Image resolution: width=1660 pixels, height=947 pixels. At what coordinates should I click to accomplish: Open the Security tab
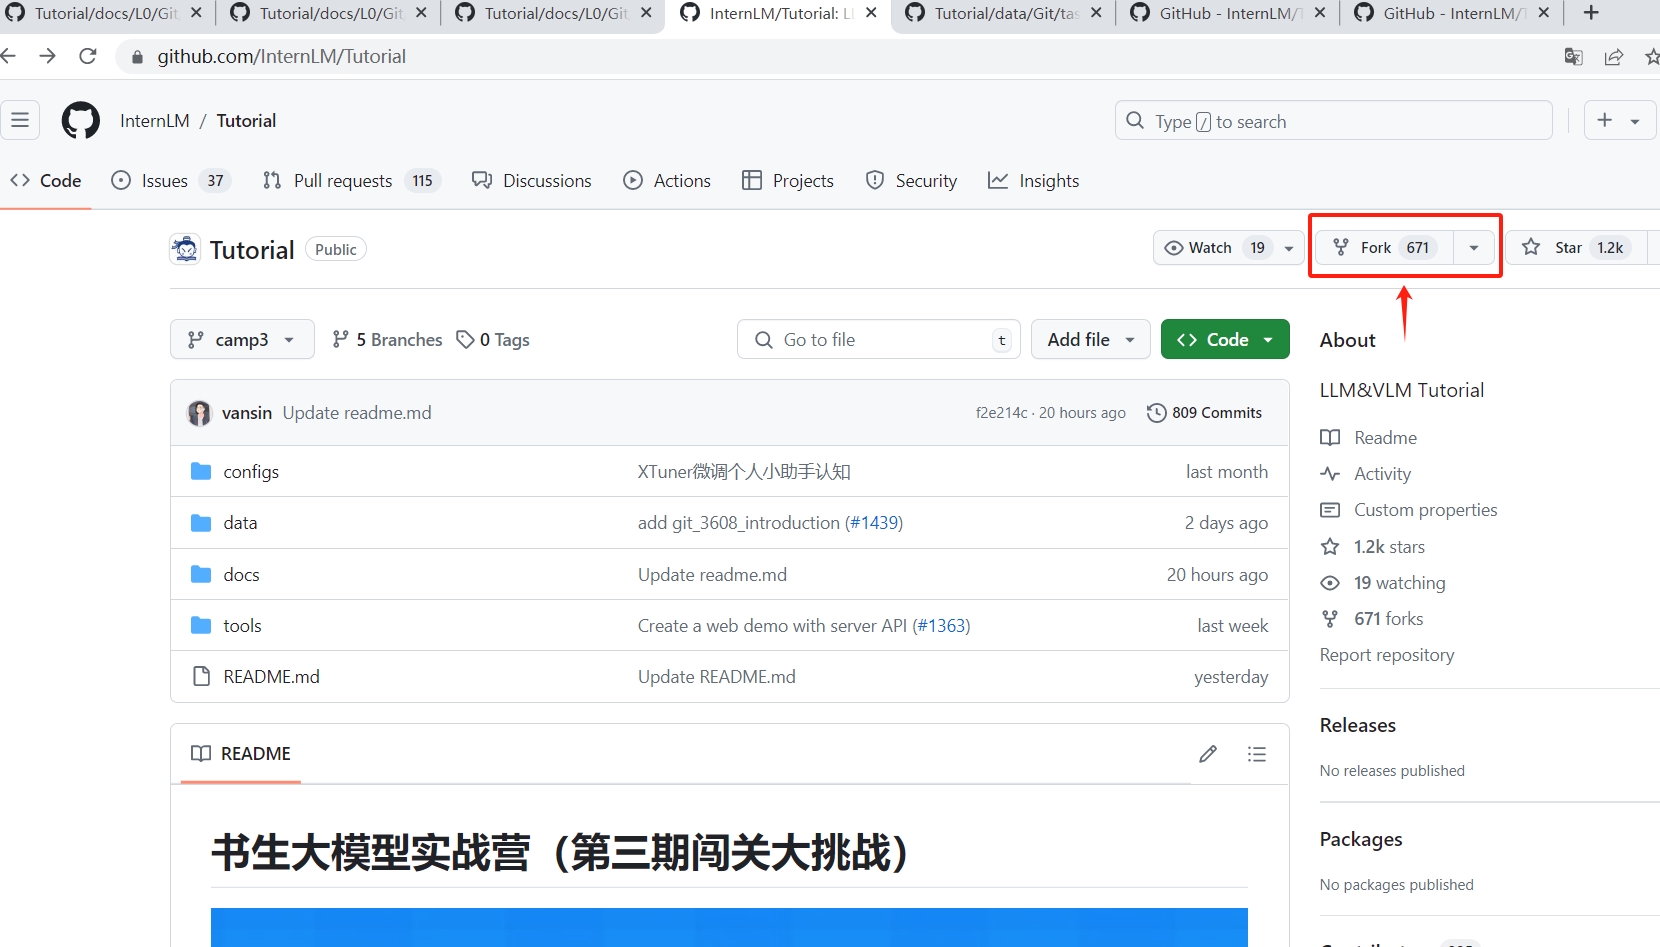point(911,181)
